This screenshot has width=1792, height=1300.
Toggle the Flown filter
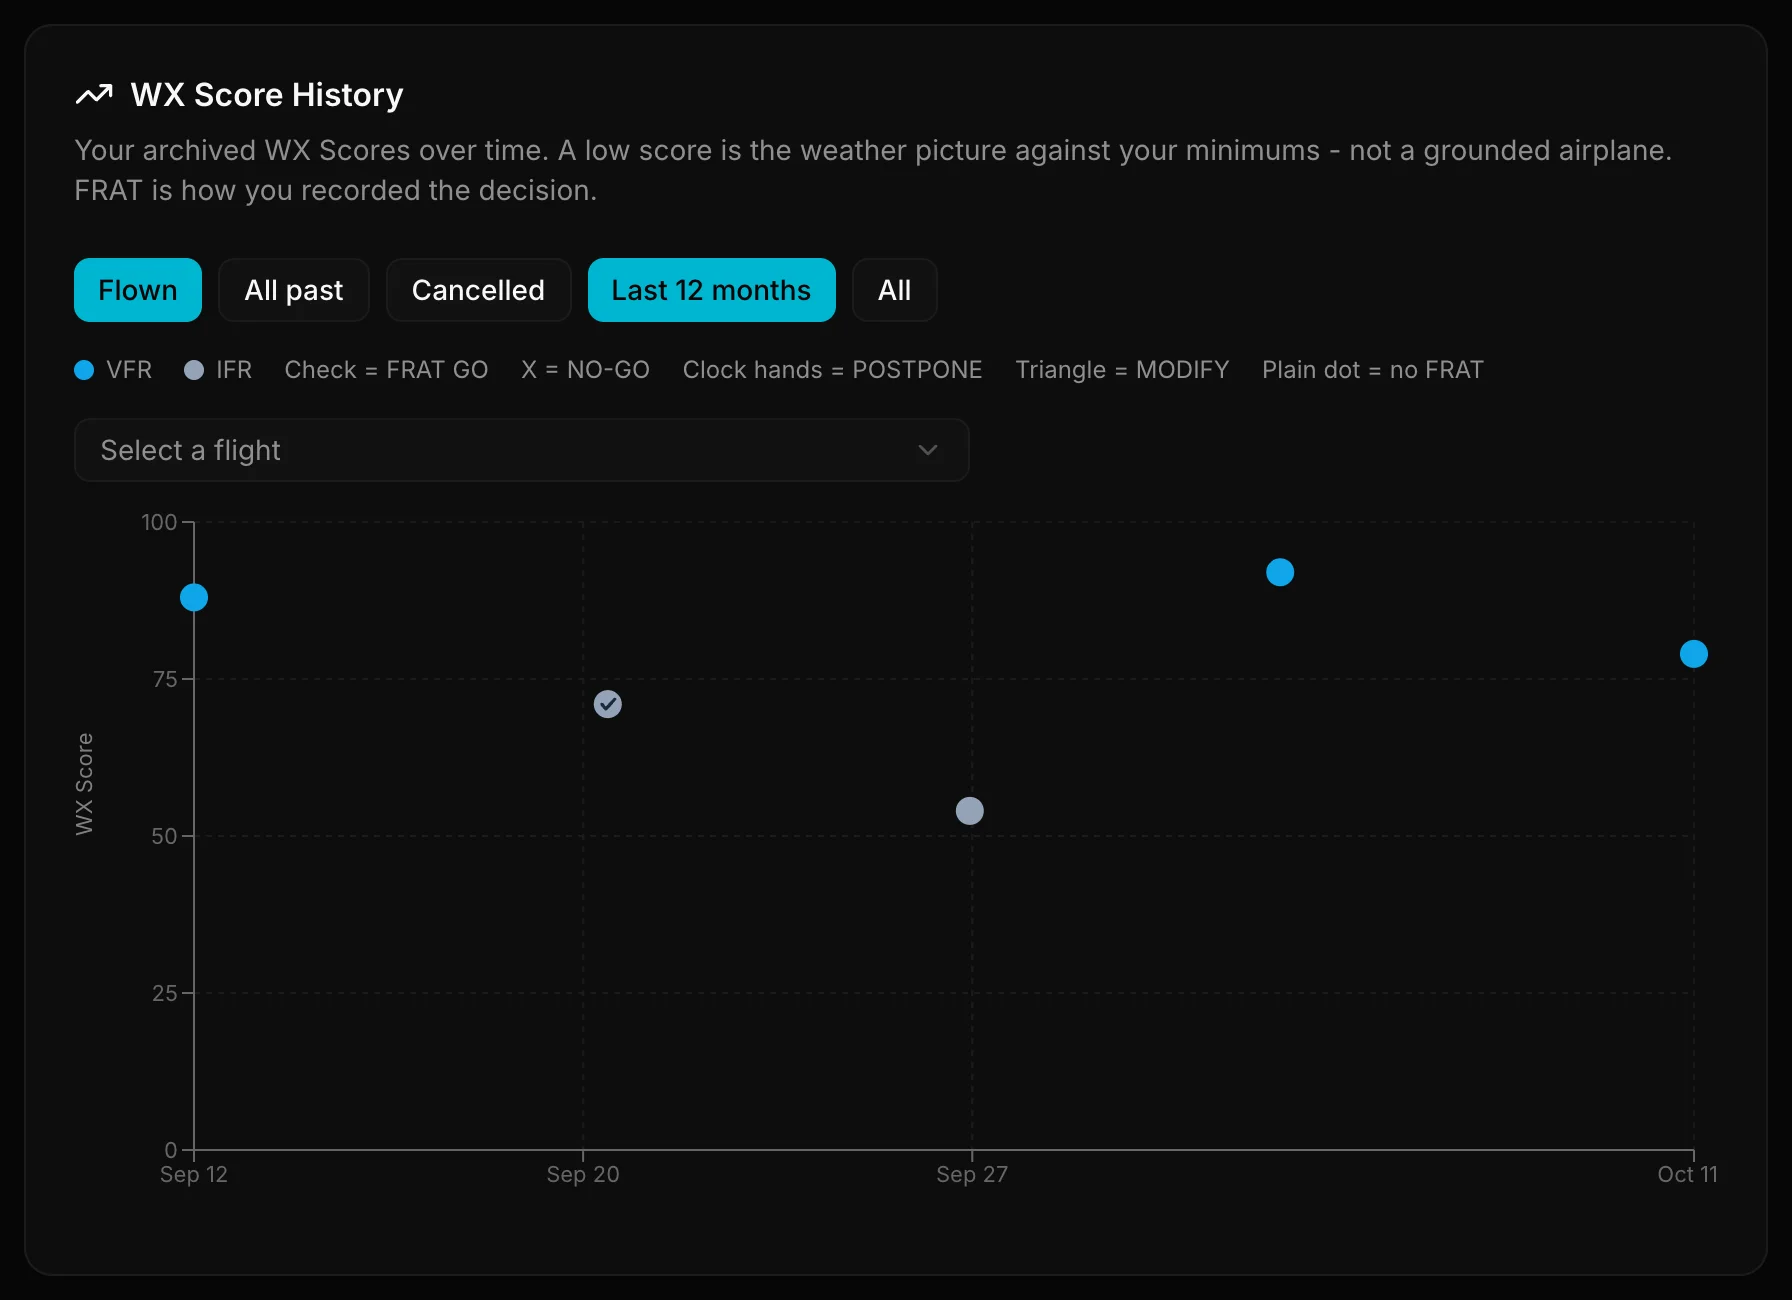point(138,290)
